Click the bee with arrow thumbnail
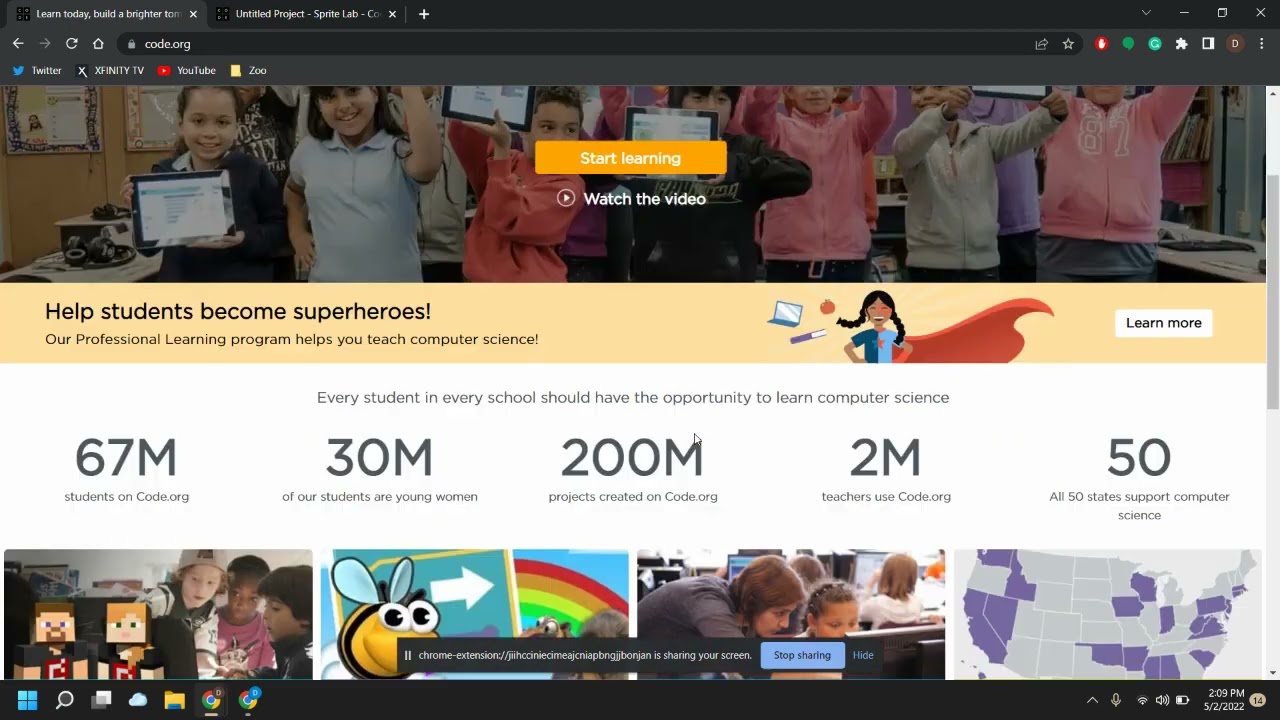 (x=475, y=614)
